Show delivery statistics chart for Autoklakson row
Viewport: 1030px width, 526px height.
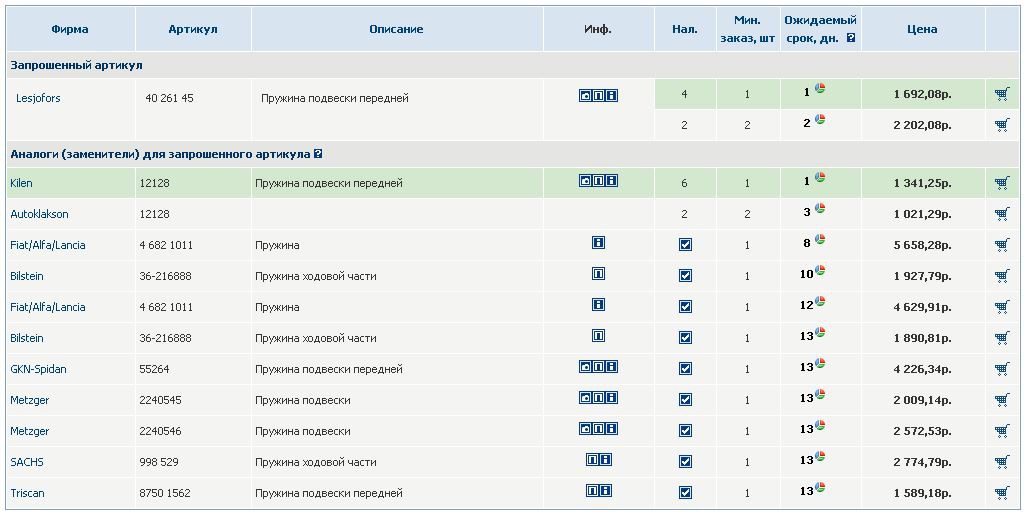point(820,208)
